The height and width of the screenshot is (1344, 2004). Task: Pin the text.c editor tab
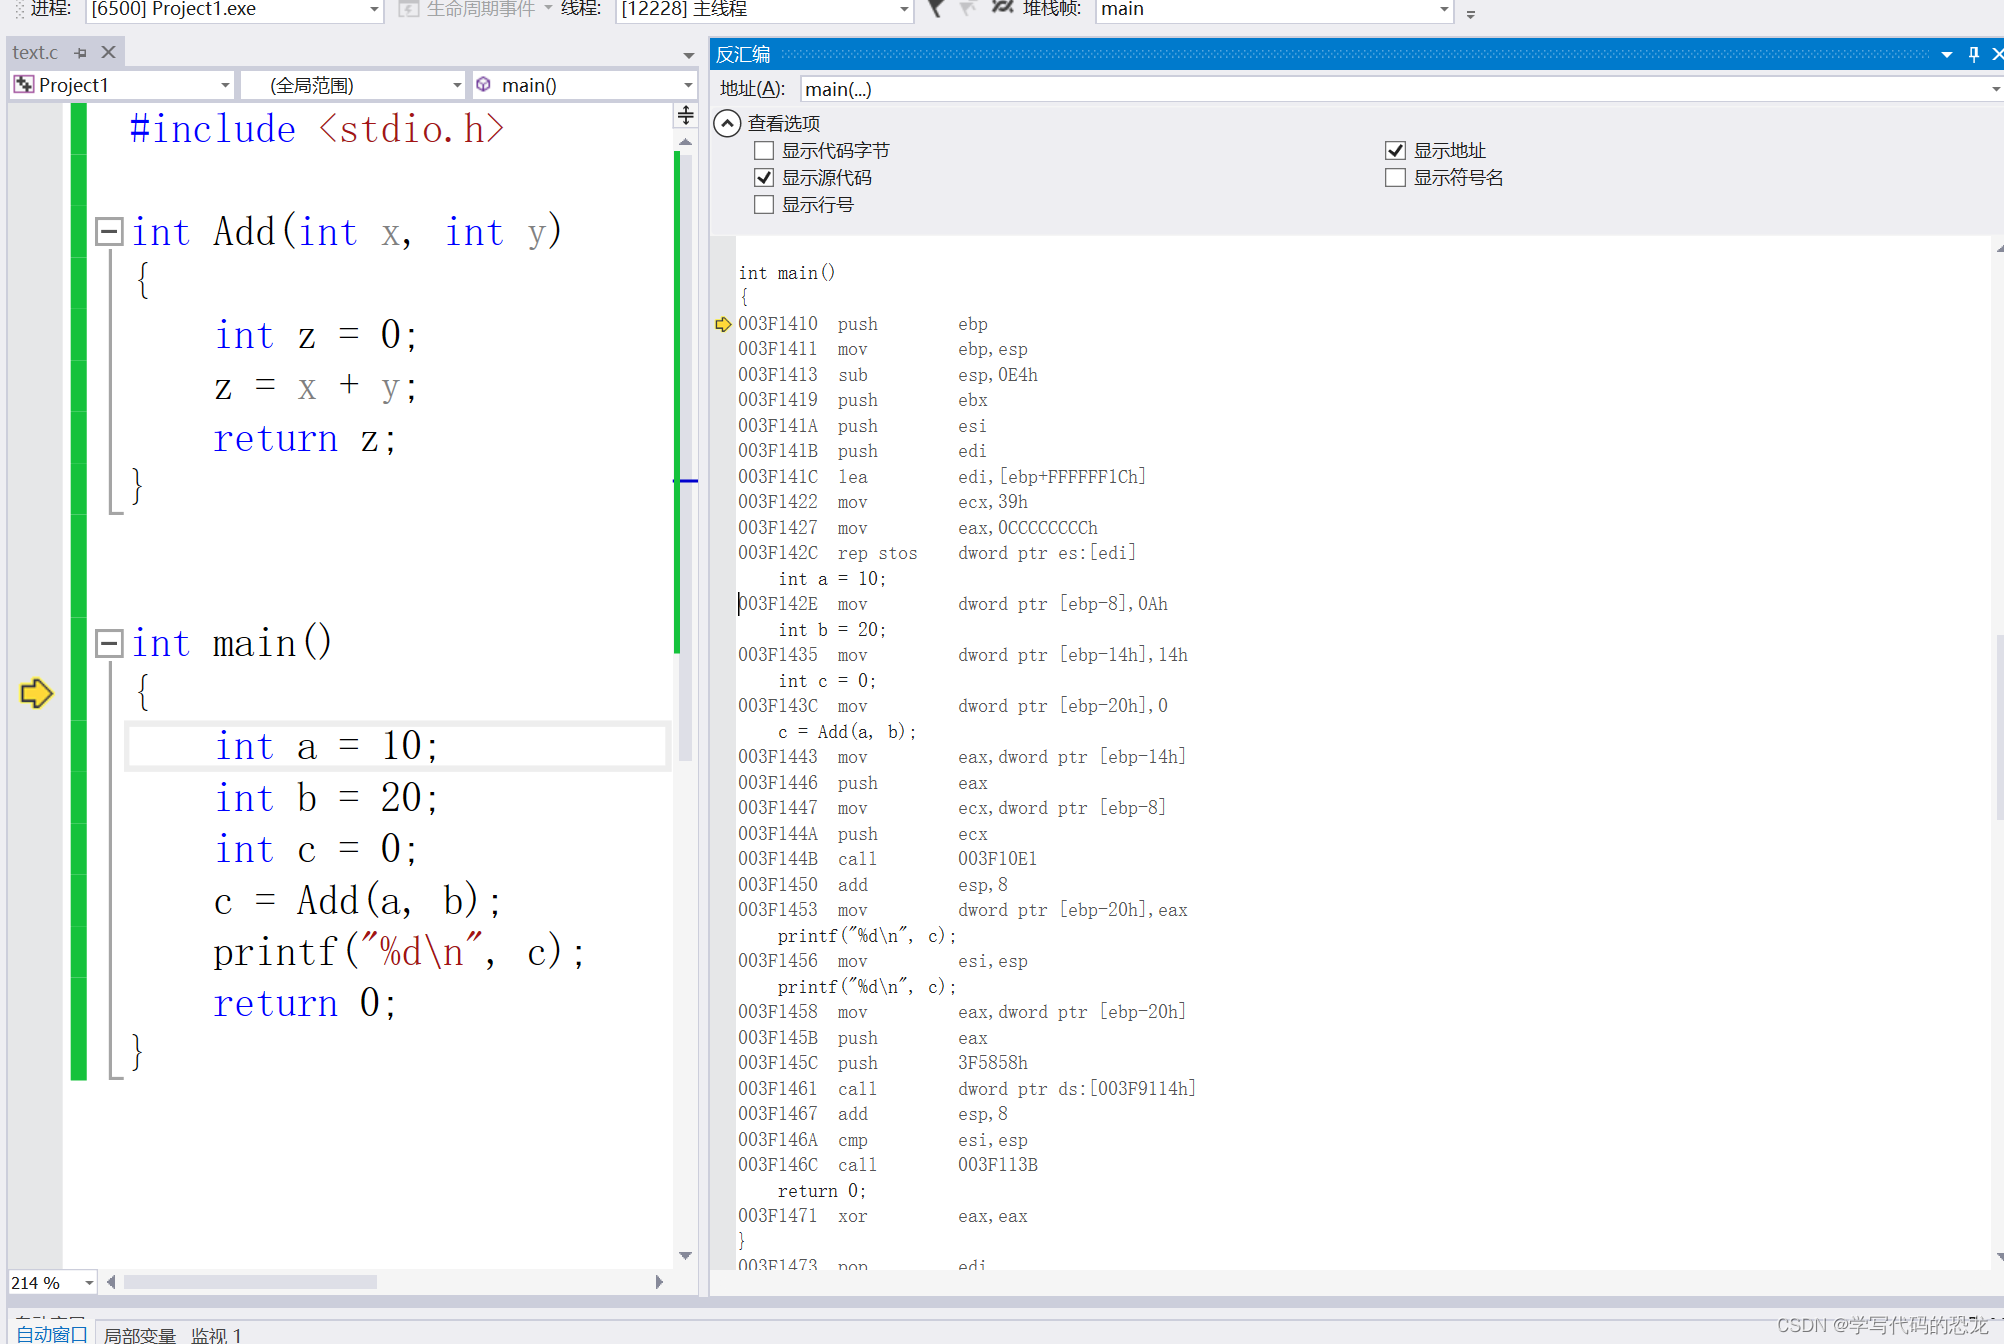coord(81,52)
